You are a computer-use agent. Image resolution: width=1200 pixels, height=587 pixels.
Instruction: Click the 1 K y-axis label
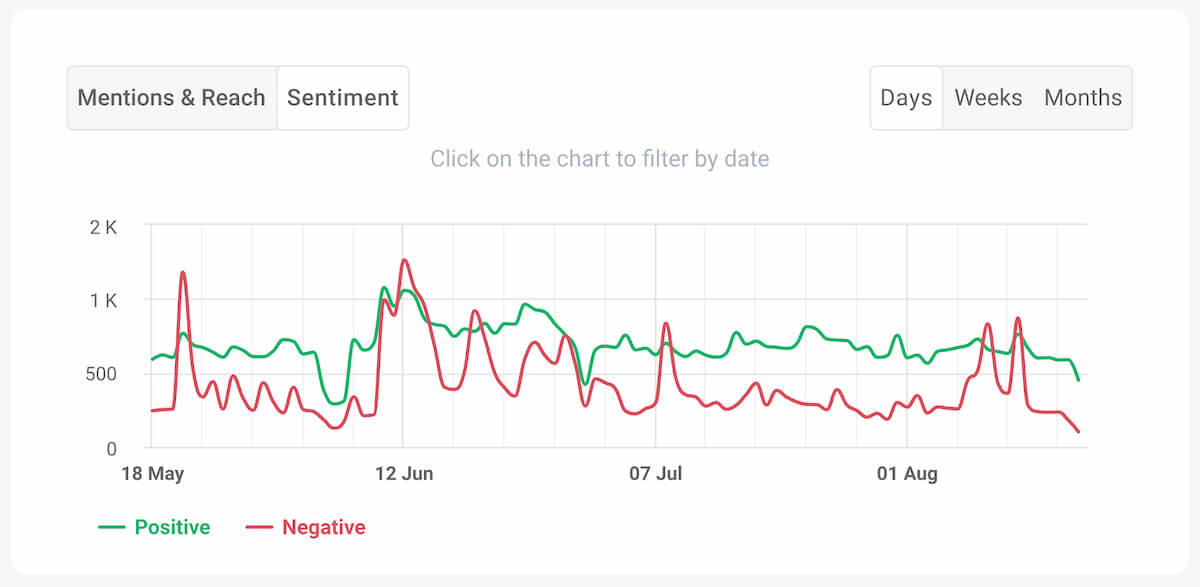point(103,300)
